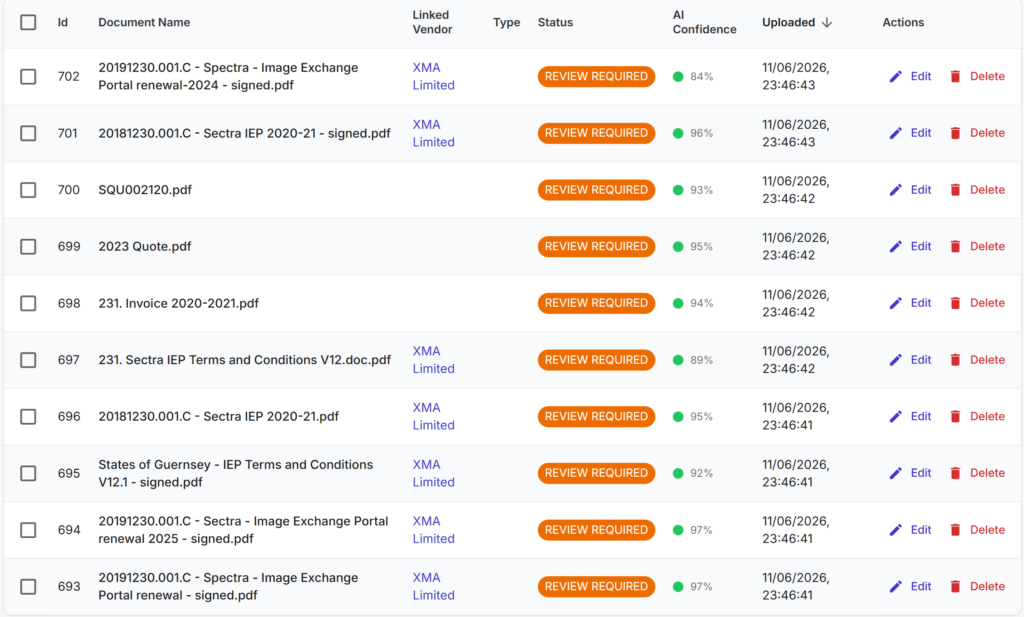Click the trash icon for 2023 Quote.pdf
Image resolution: width=1024 pixels, height=617 pixels.
point(955,246)
